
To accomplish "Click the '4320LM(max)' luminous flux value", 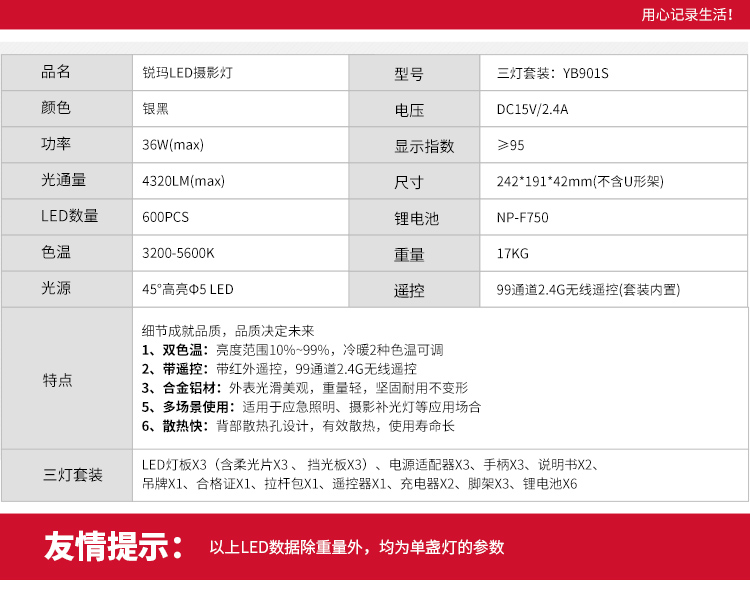I will coord(183,181).
